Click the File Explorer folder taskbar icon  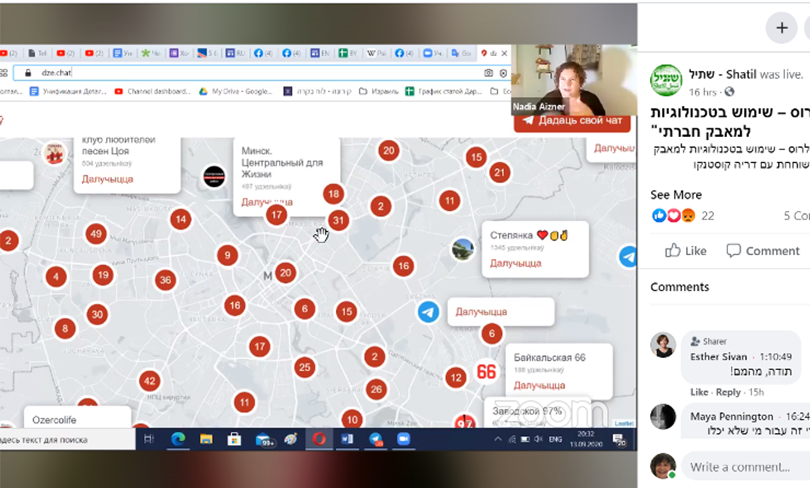(x=206, y=439)
